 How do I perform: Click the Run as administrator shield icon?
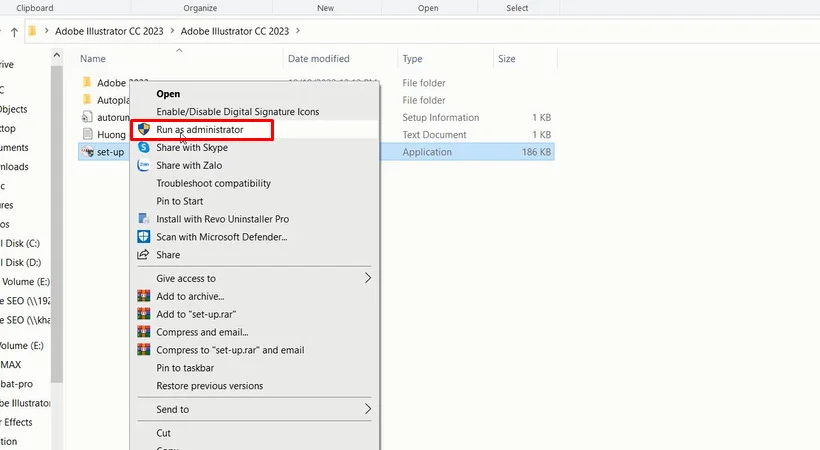[x=144, y=129]
